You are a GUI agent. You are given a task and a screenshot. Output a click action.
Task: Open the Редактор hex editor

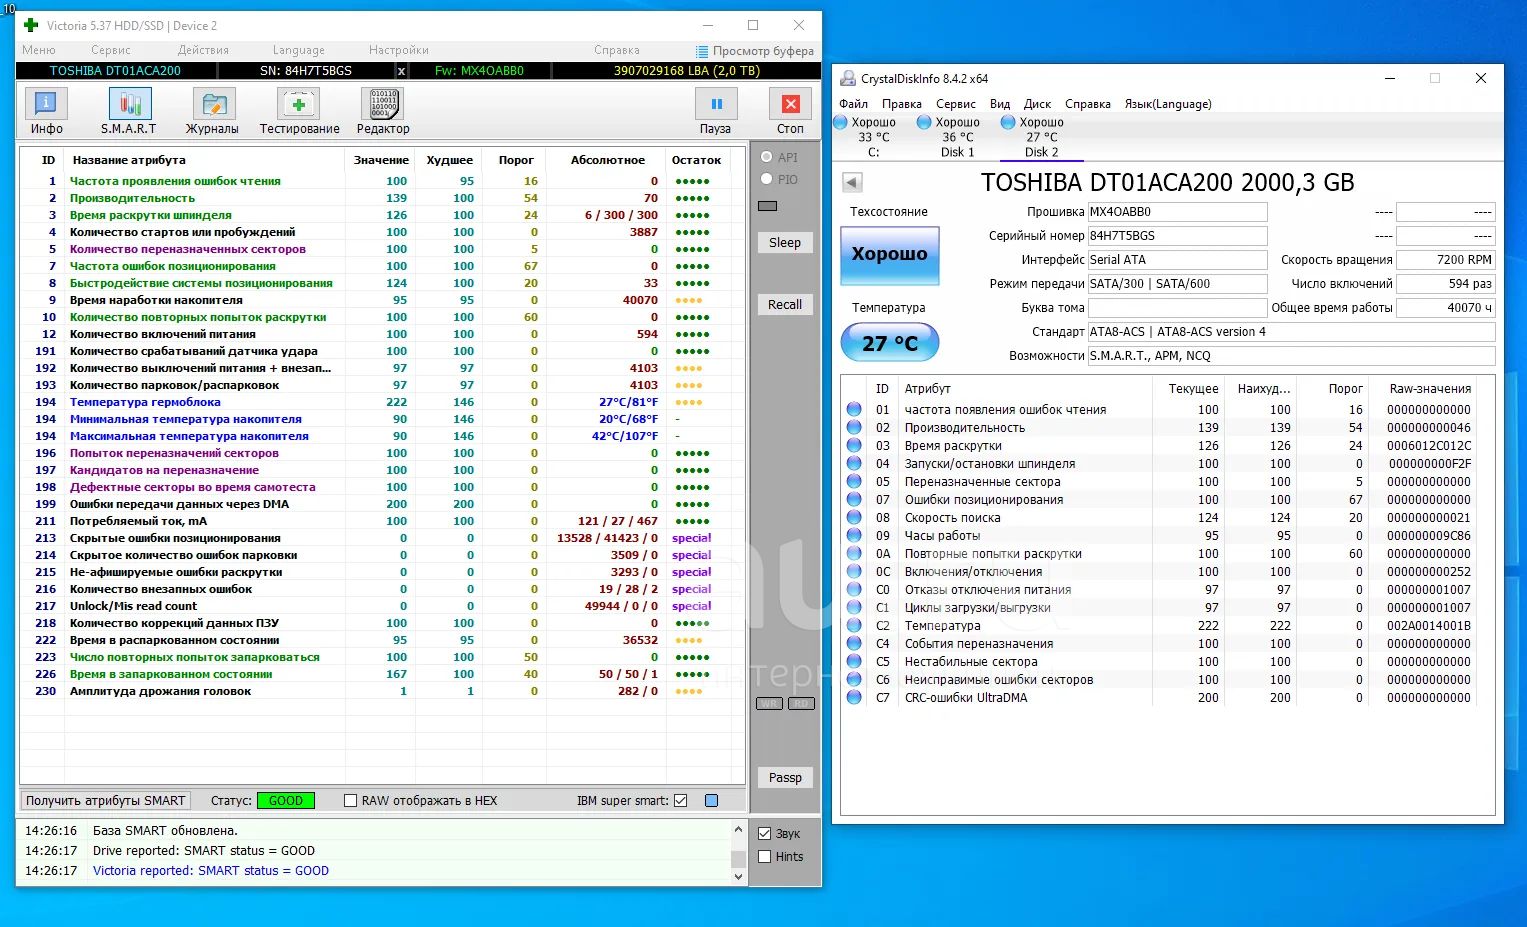pyautogui.click(x=383, y=111)
